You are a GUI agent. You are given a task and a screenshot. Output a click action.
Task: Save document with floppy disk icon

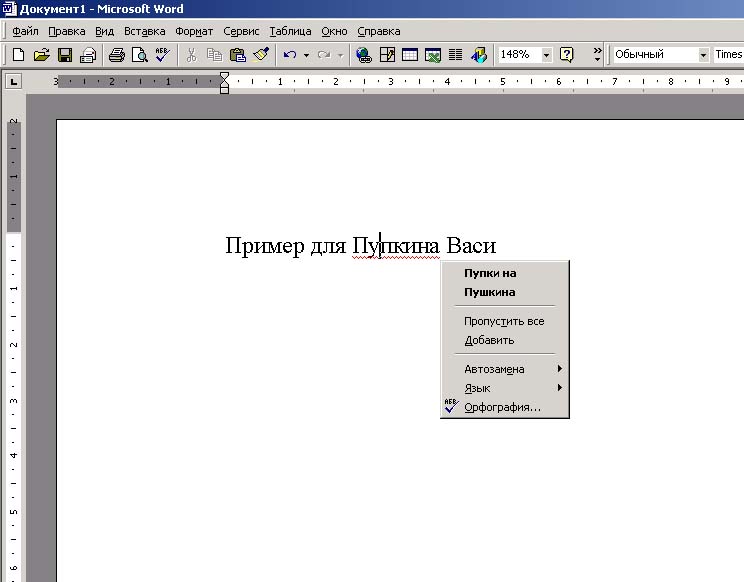[x=65, y=55]
